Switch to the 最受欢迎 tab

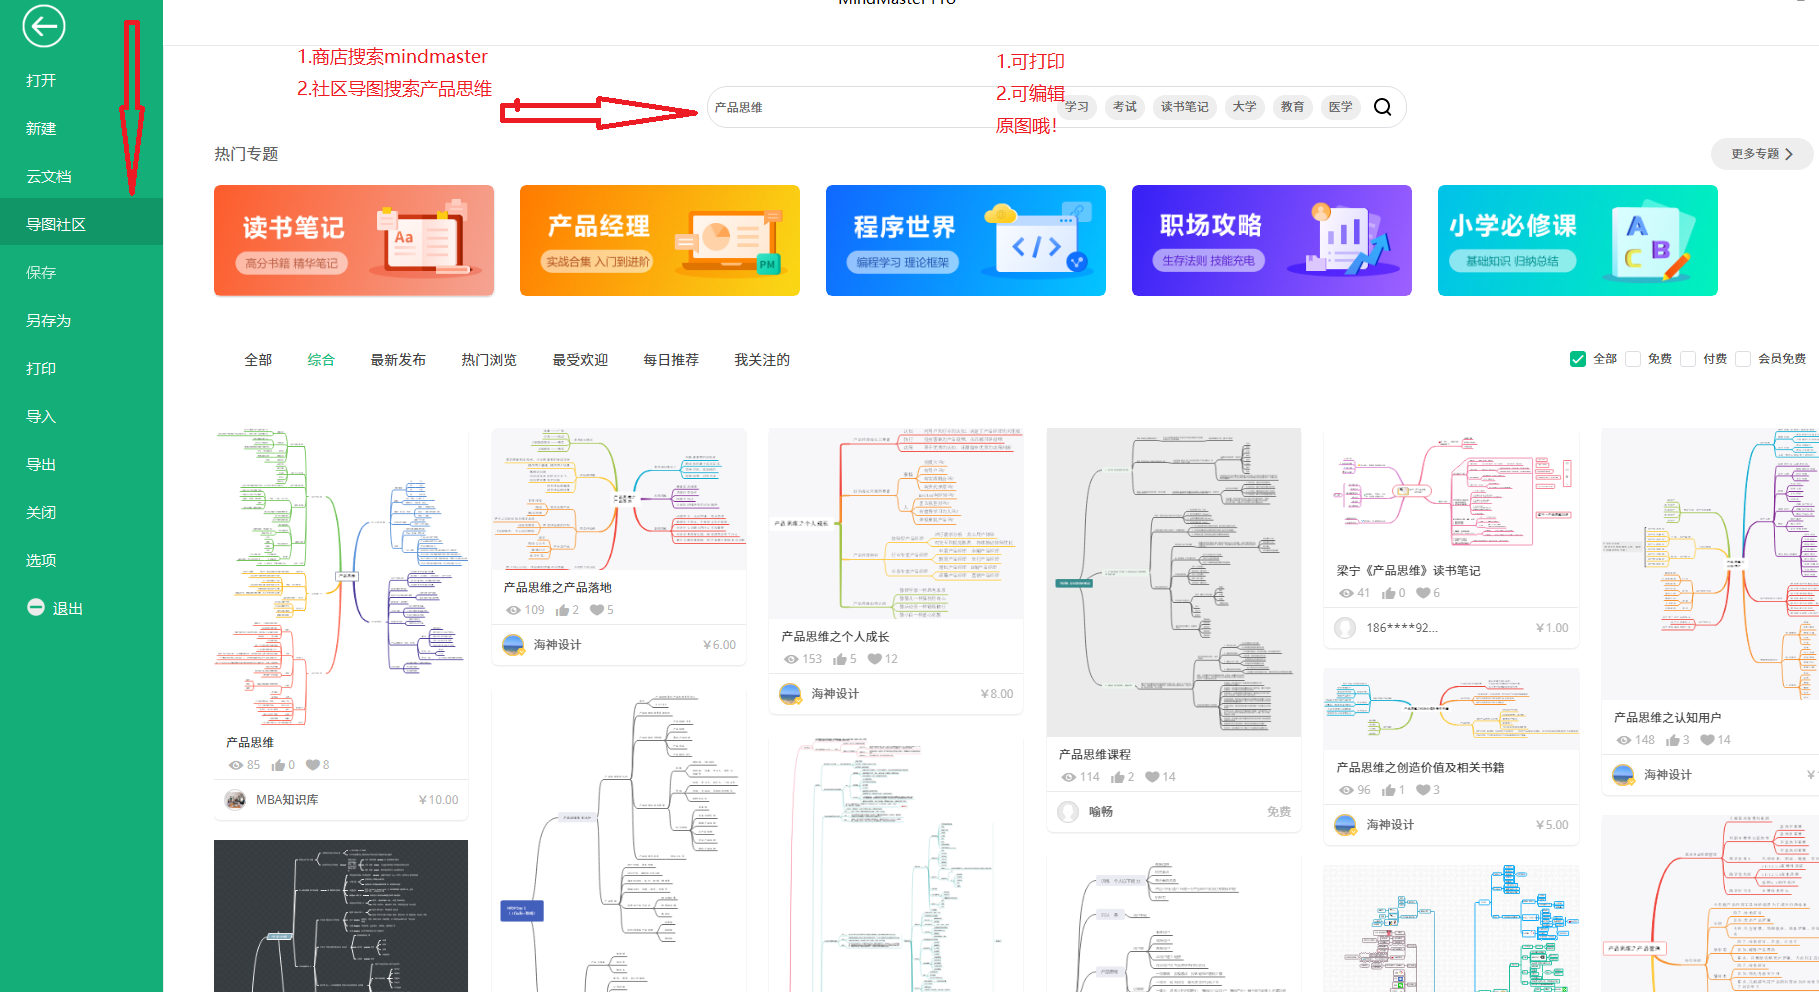point(580,360)
